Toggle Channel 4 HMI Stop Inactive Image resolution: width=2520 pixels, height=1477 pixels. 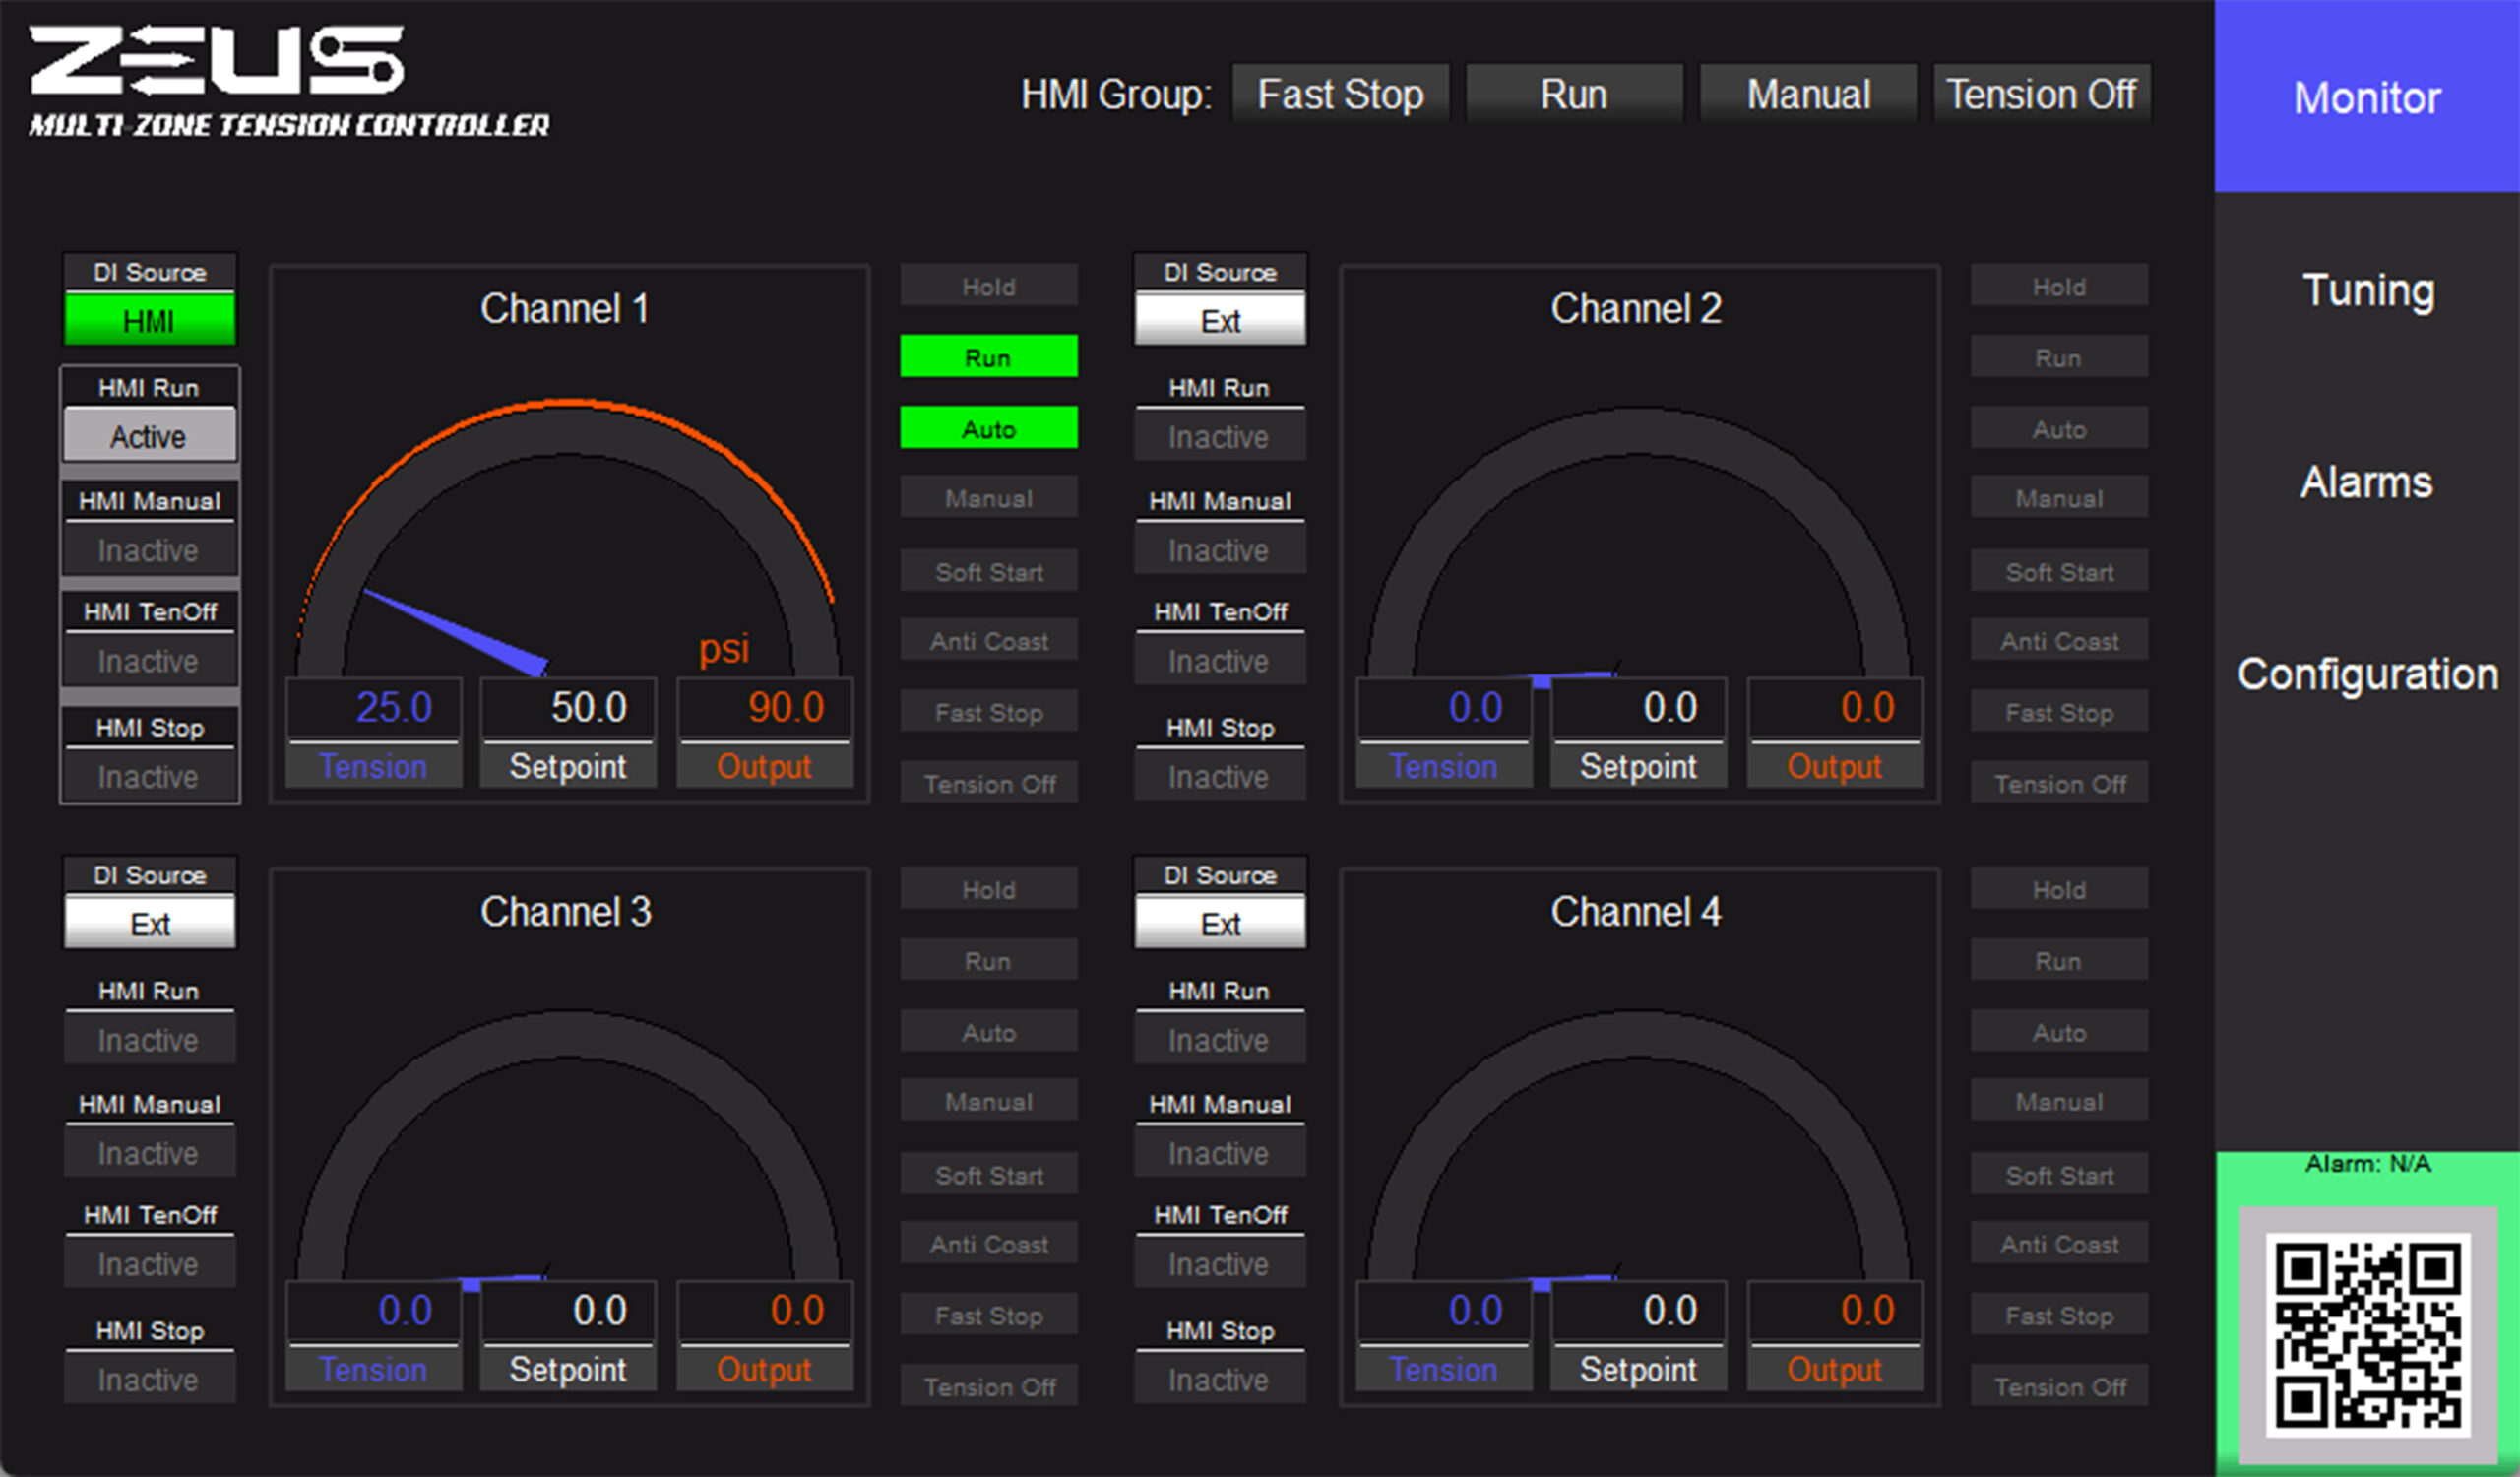pos(1220,1379)
